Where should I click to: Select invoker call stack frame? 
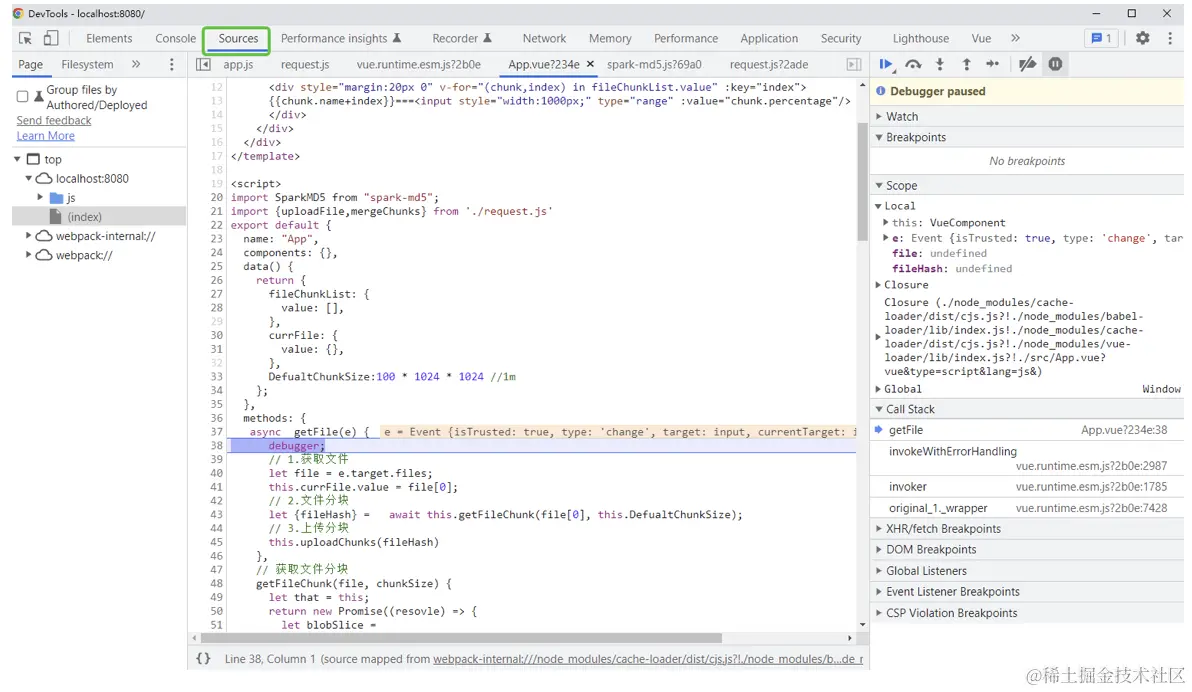coord(1027,487)
